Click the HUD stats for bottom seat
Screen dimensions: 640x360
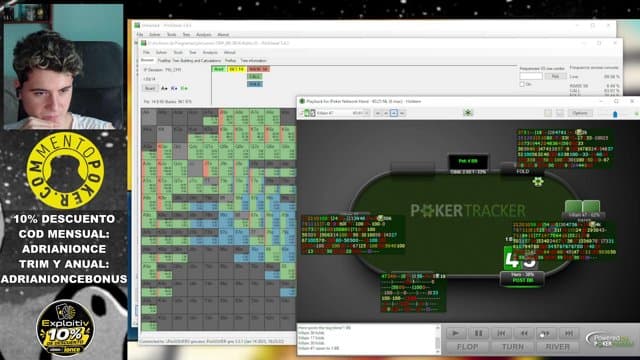[413, 292]
